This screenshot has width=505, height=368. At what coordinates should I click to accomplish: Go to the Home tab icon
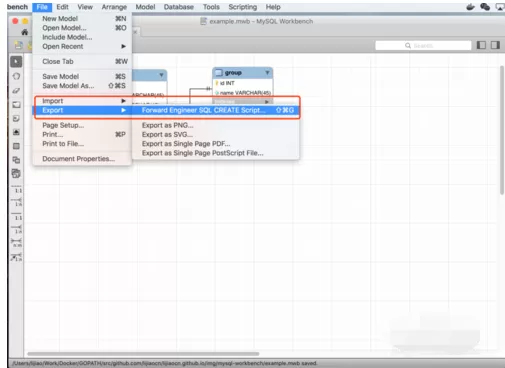[x=24, y=32]
